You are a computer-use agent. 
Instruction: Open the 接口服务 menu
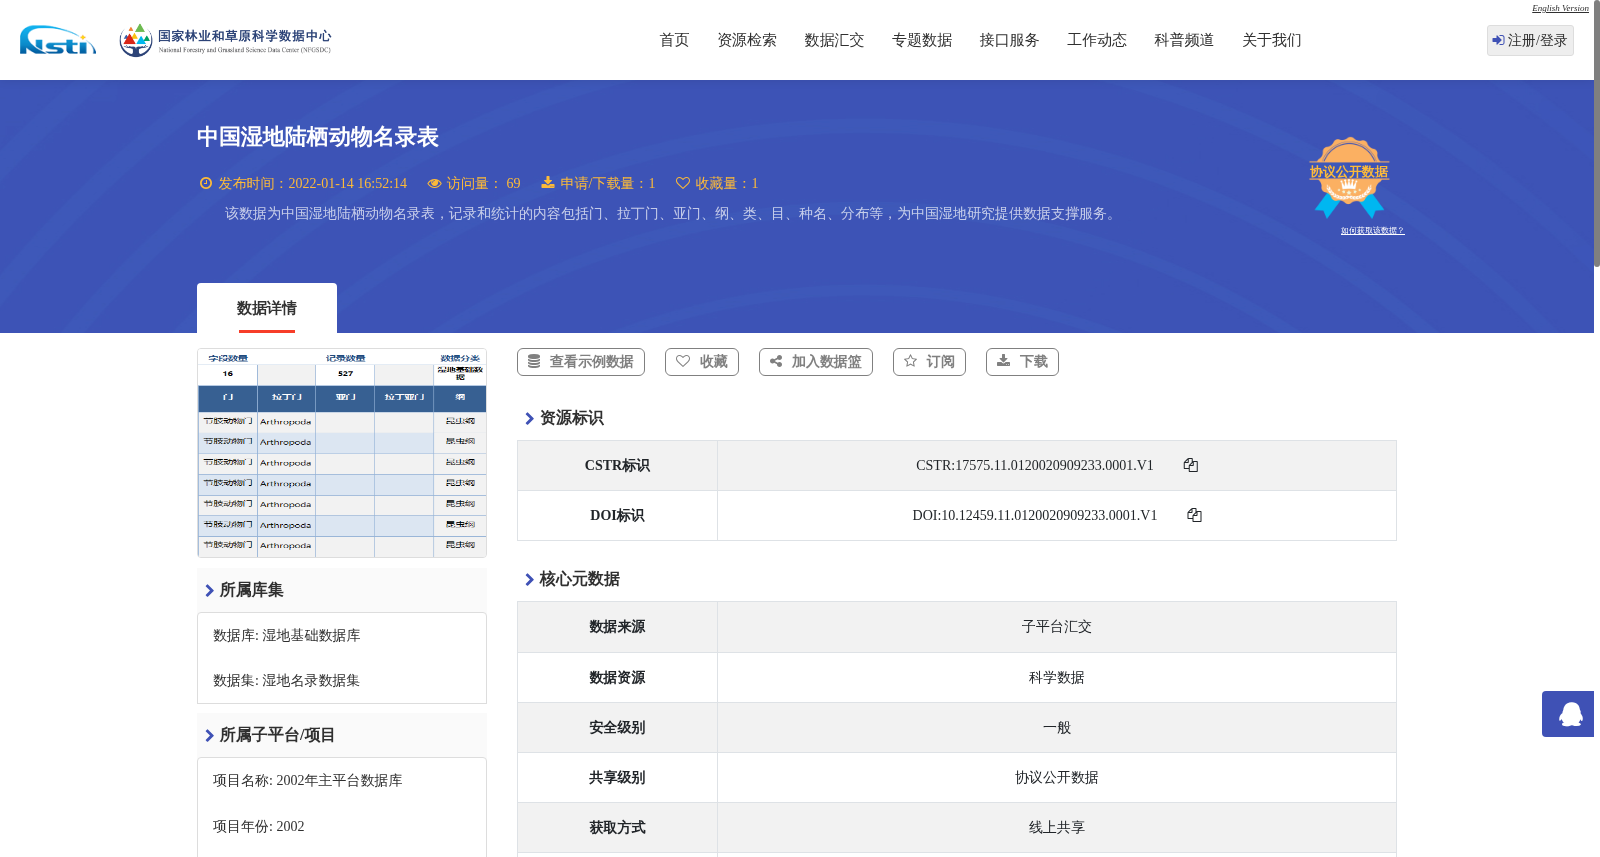pyautogui.click(x=1009, y=40)
